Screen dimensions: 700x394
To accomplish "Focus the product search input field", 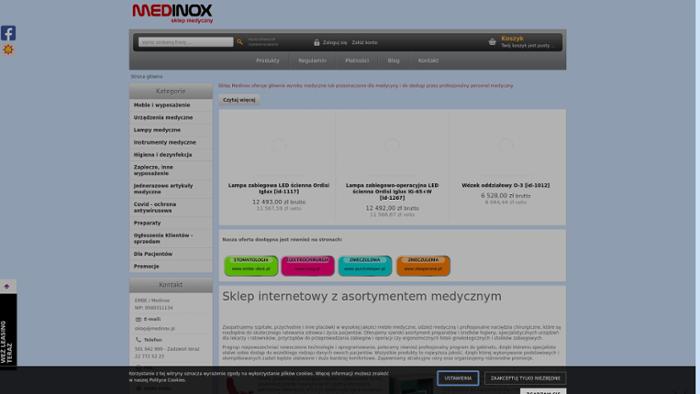I will pos(186,42).
